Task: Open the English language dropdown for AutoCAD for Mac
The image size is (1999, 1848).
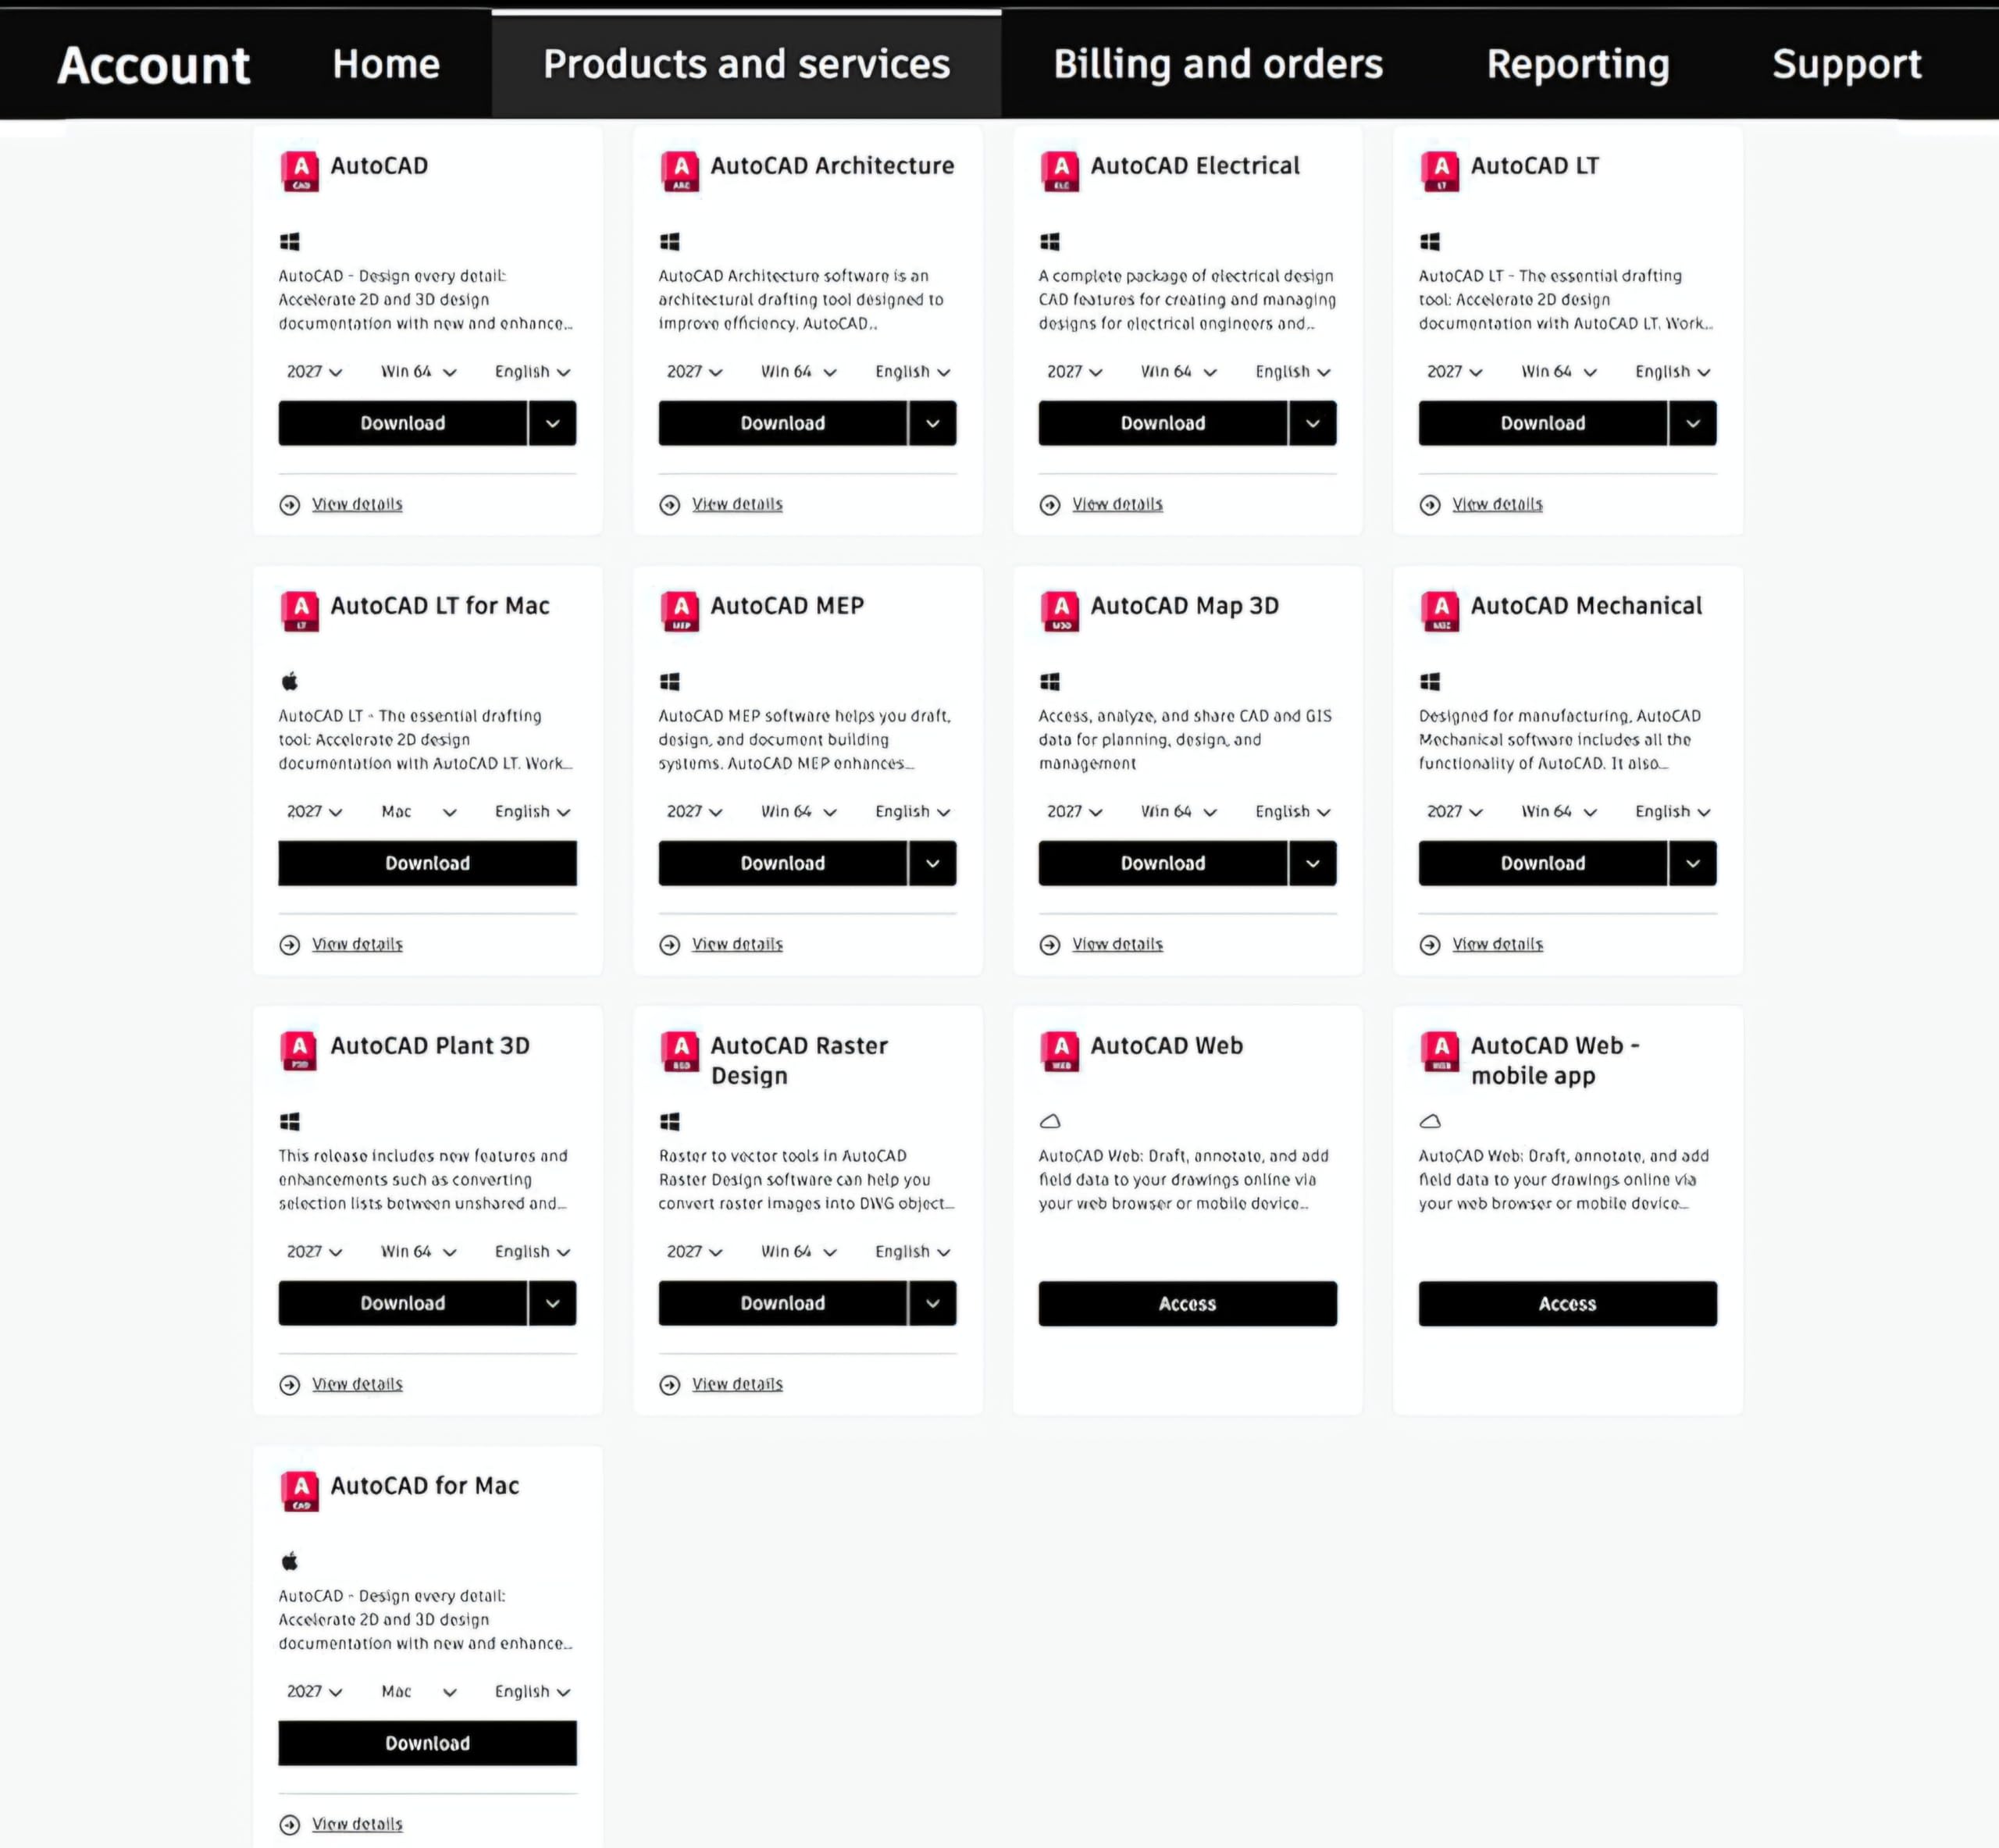Action: [533, 1692]
